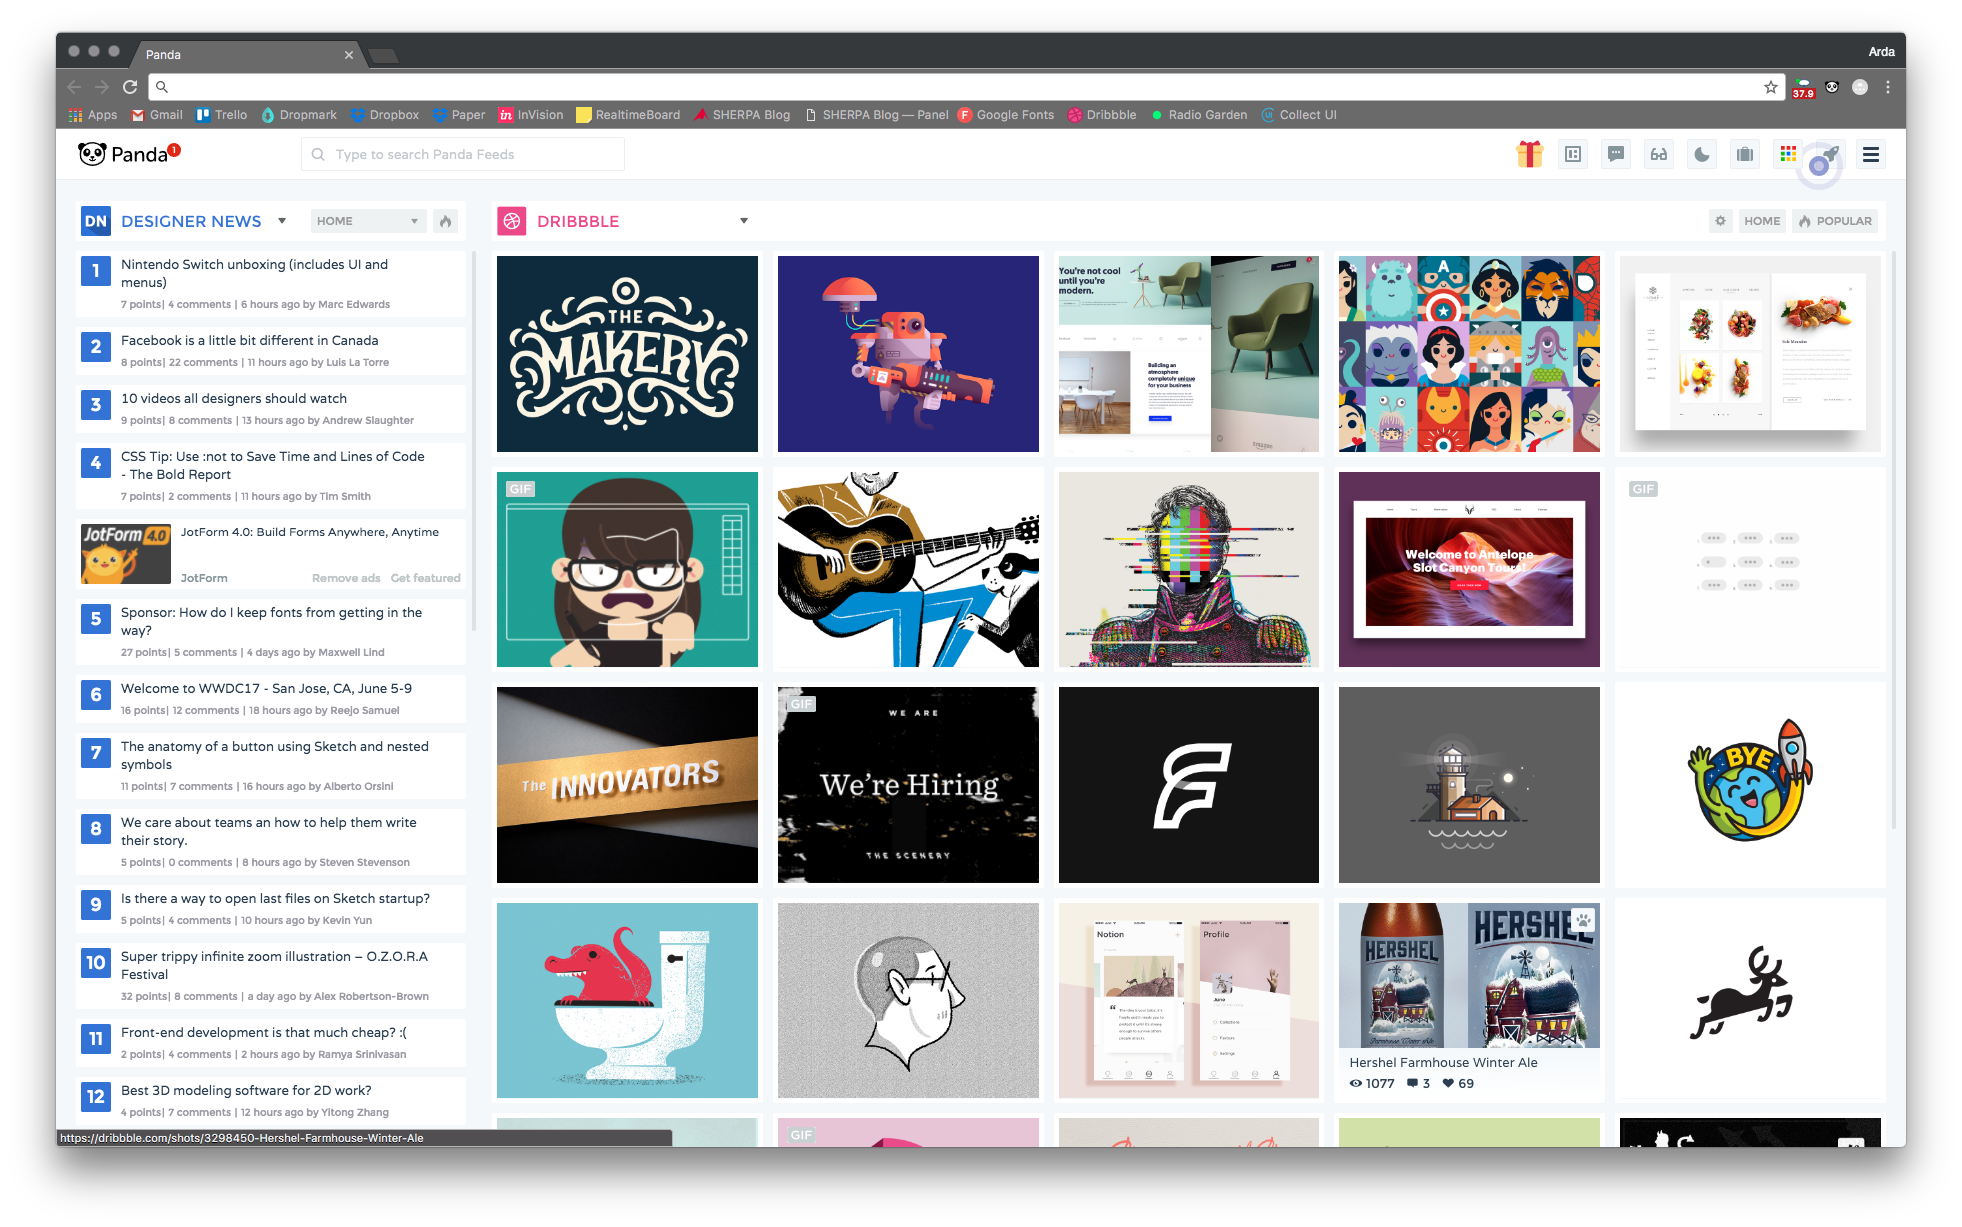Open Super trippy infinite zoom illustration article
This screenshot has width=1962, height=1227.
click(x=274, y=965)
